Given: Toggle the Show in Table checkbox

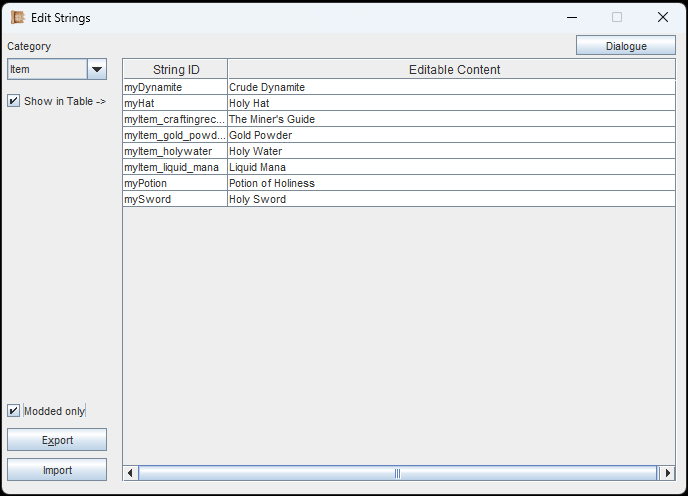Looking at the screenshot, I should point(14,101).
